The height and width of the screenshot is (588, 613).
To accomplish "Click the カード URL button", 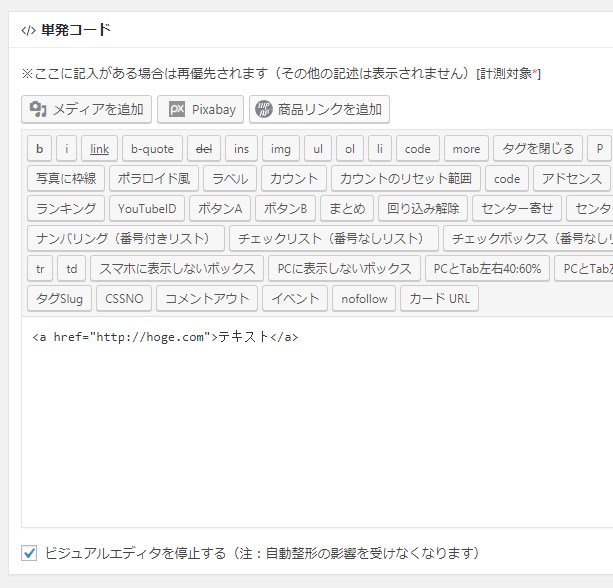I will coord(439,298).
